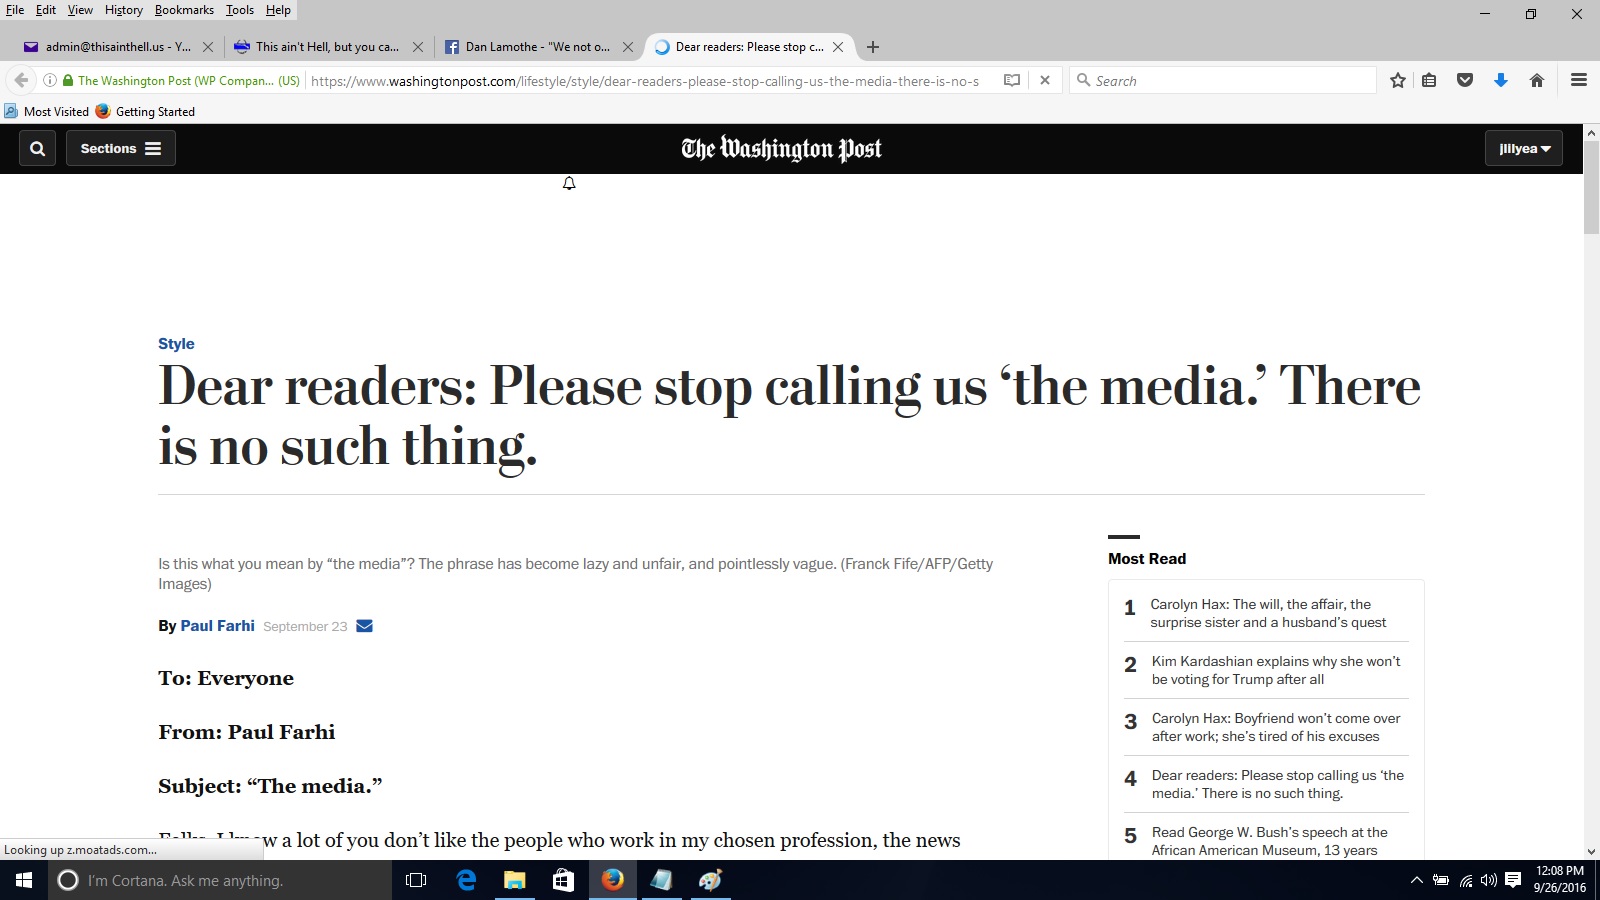Open the Bookmarks menu

click(x=184, y=10)
